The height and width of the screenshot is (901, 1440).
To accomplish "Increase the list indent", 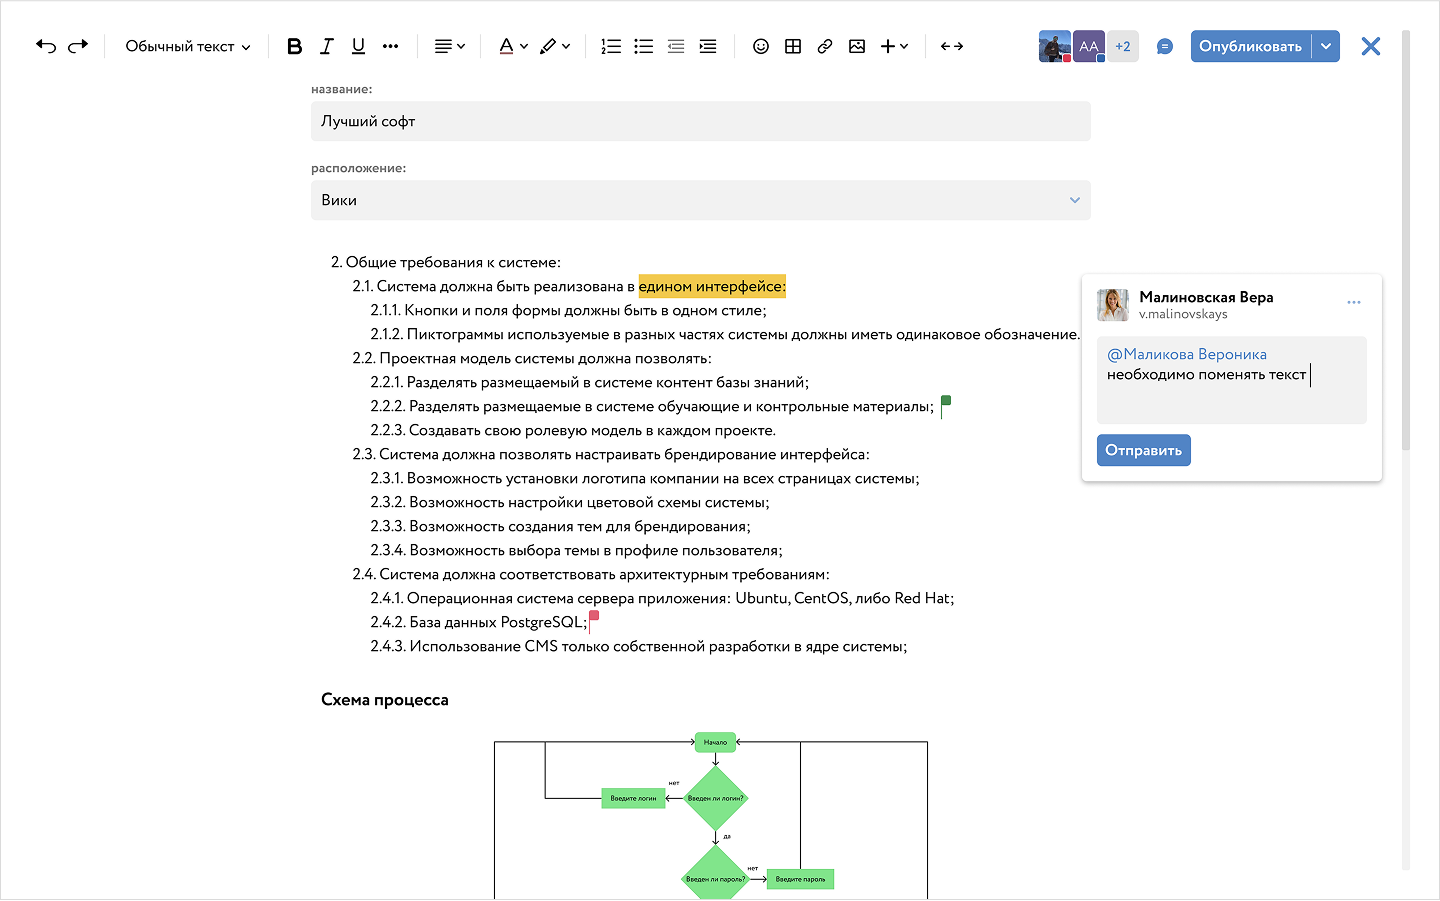I will click(708, 46).
